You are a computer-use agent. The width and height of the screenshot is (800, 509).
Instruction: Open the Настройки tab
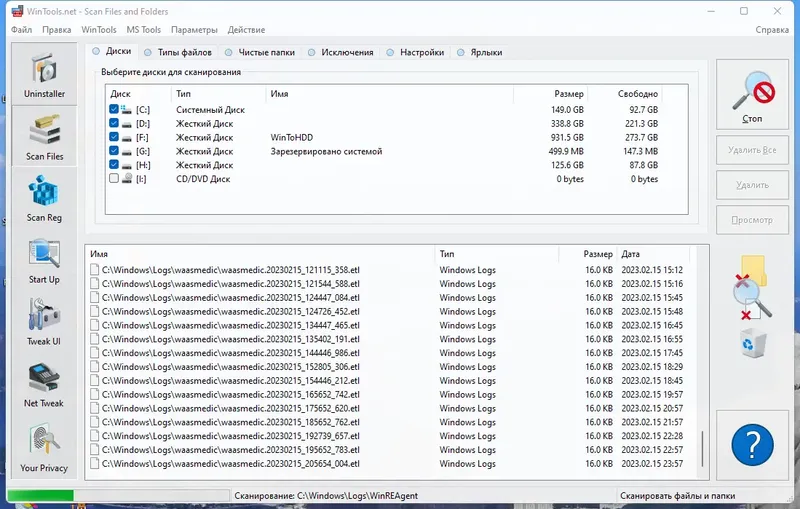(x=415, y=52)
